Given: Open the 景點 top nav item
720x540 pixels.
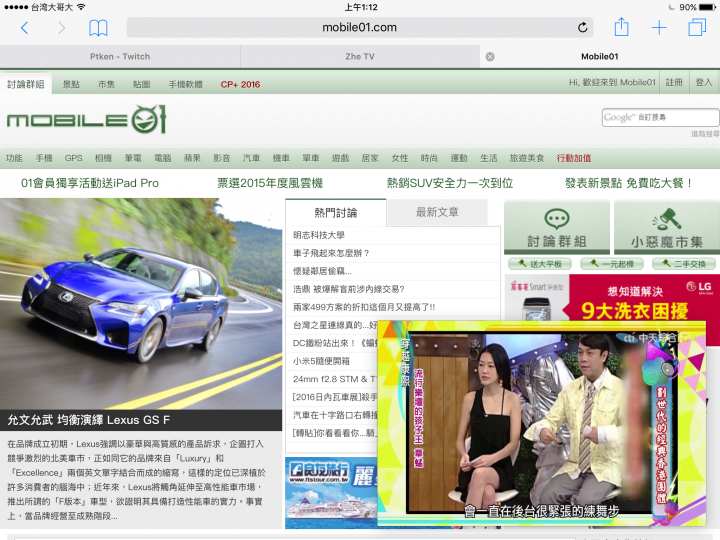Looking at the screenshot, I should [x=71, y=84].
